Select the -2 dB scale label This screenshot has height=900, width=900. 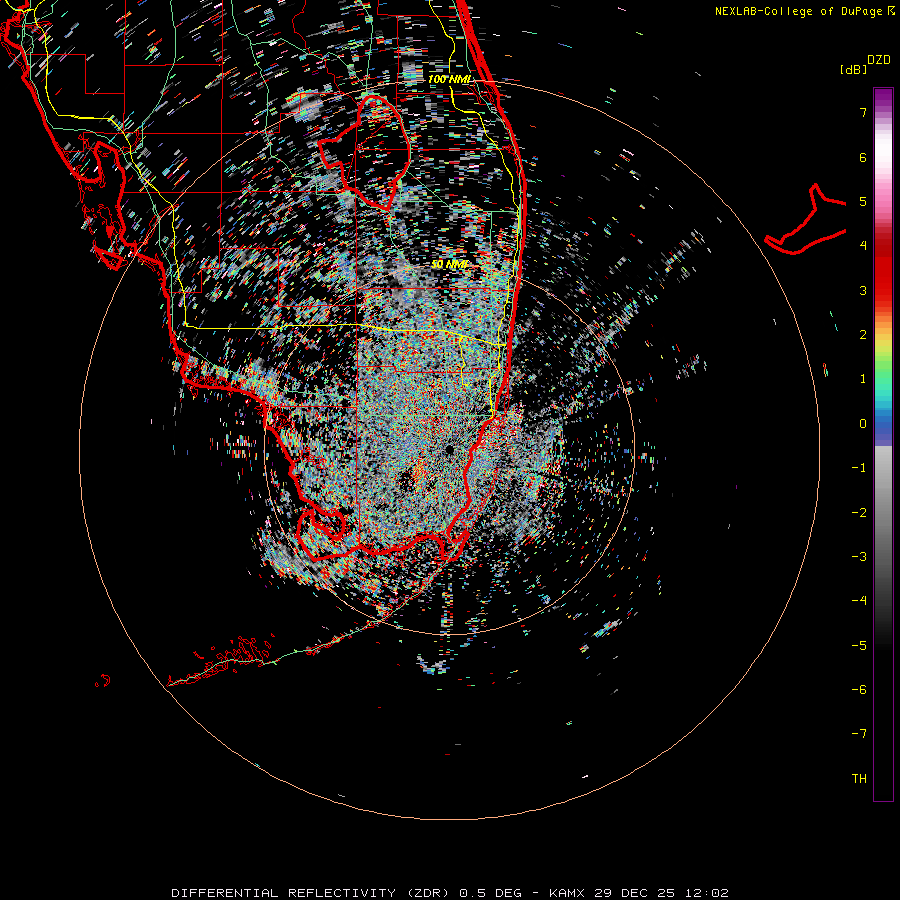pyautogui.click(x=859, y=513)
